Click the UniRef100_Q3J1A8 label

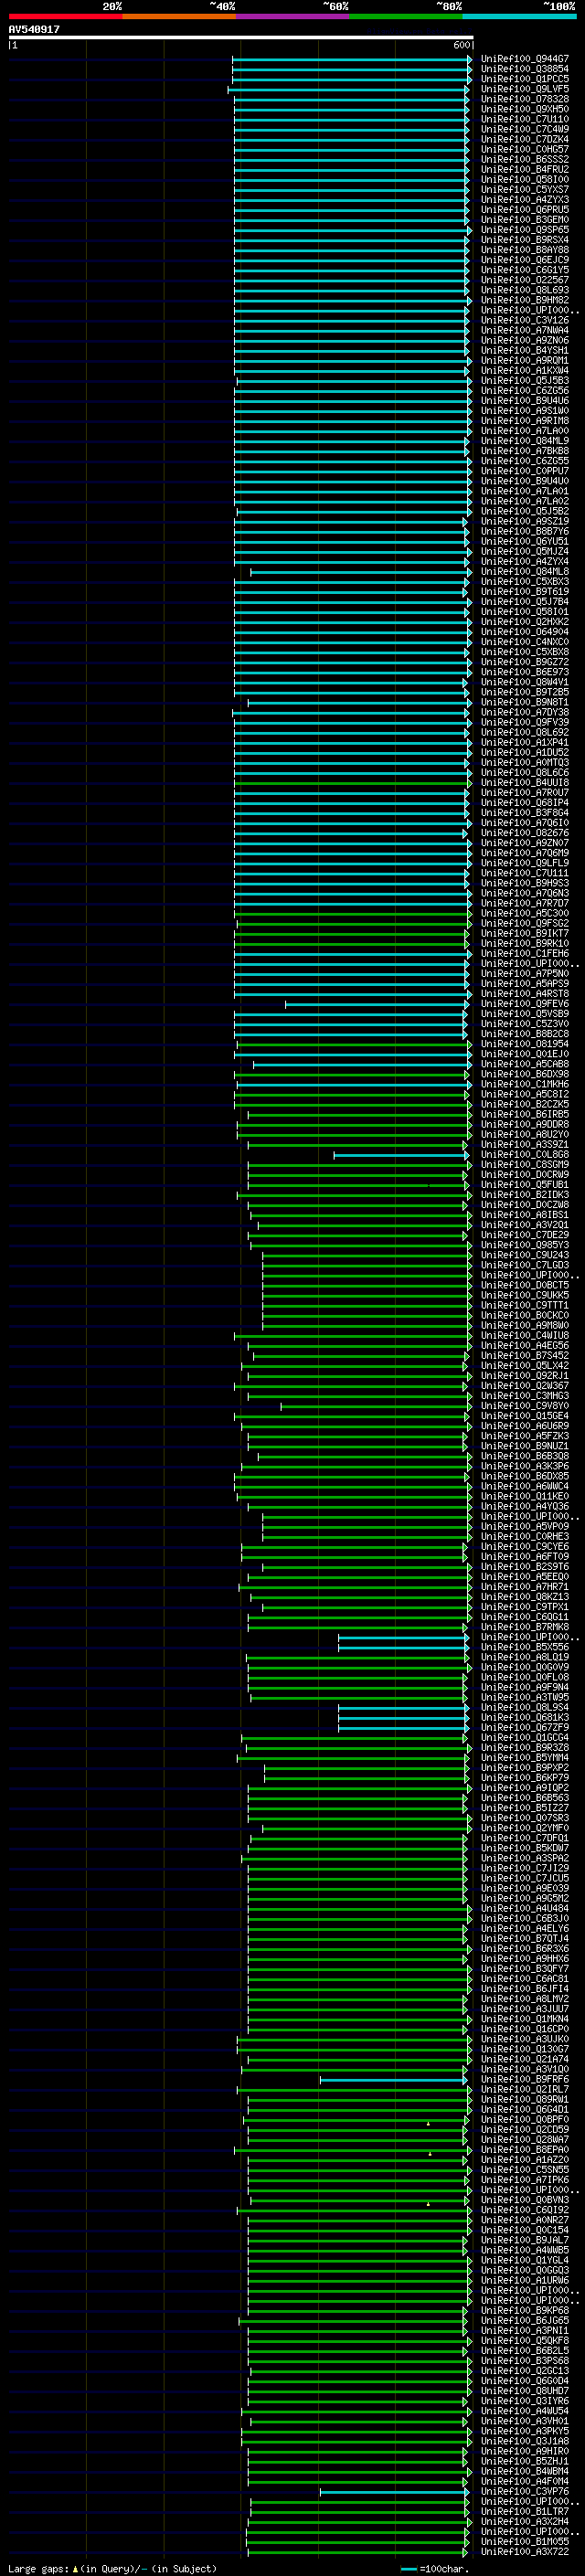pyautogui.click(x=525, y=2441)
